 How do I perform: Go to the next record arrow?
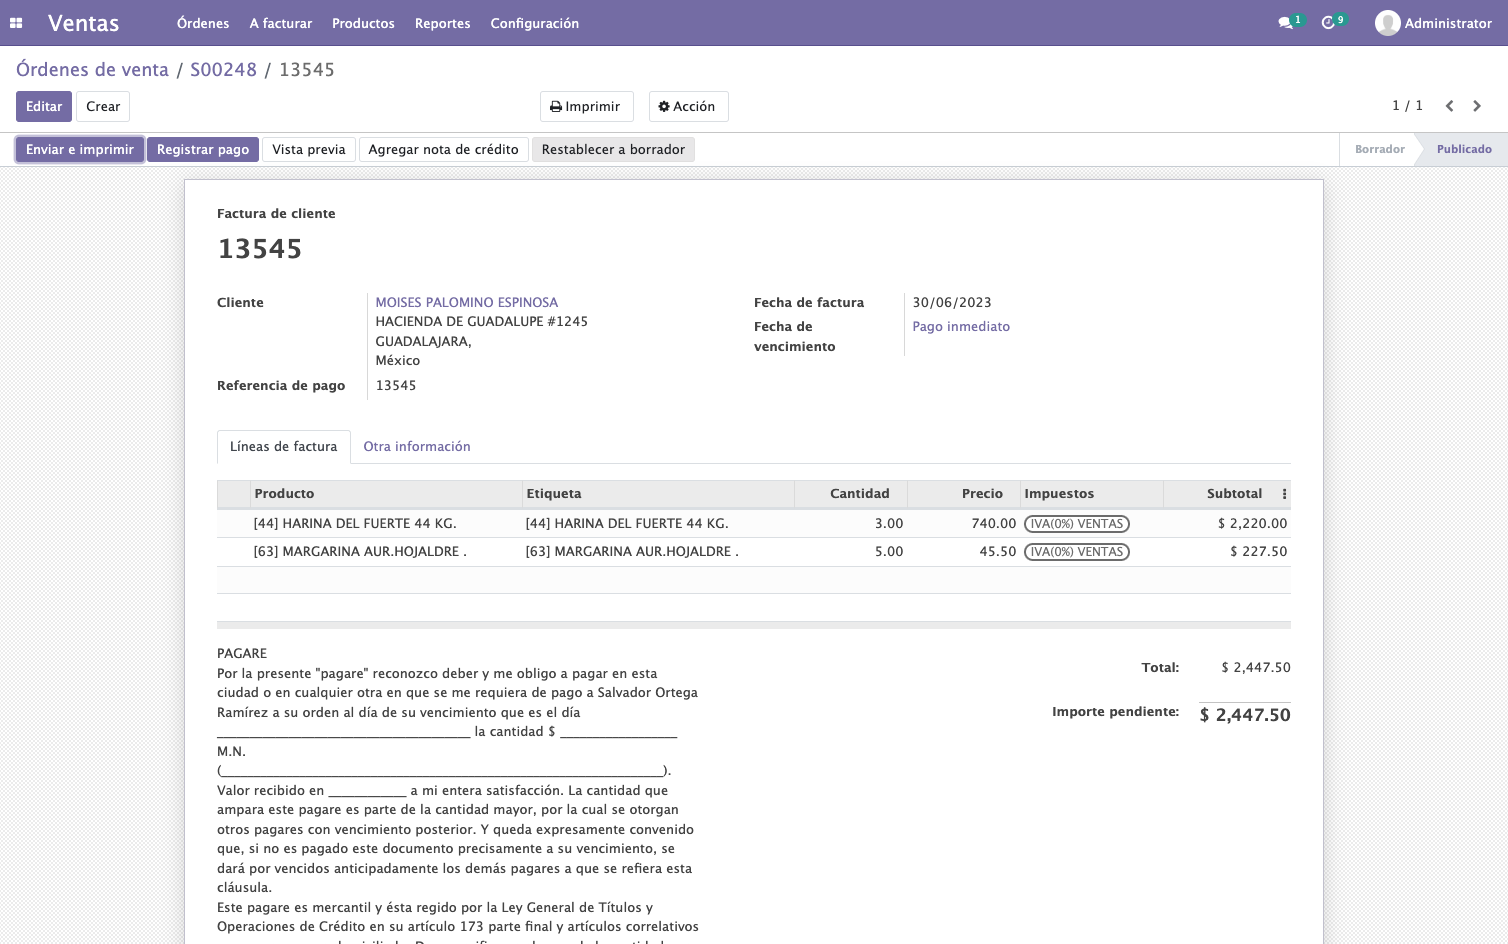pos(1477,106)
